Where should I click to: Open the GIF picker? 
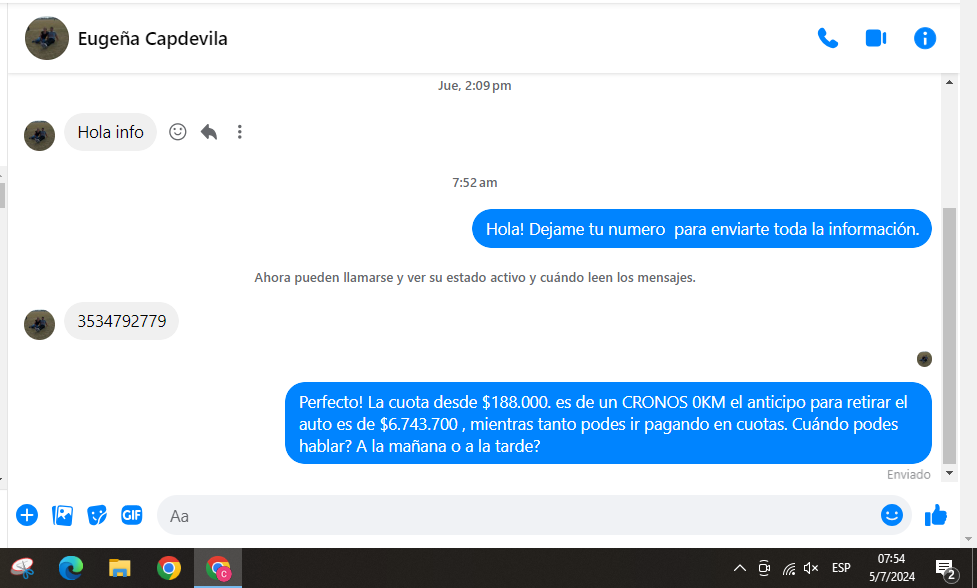click(x=131, y=515)
